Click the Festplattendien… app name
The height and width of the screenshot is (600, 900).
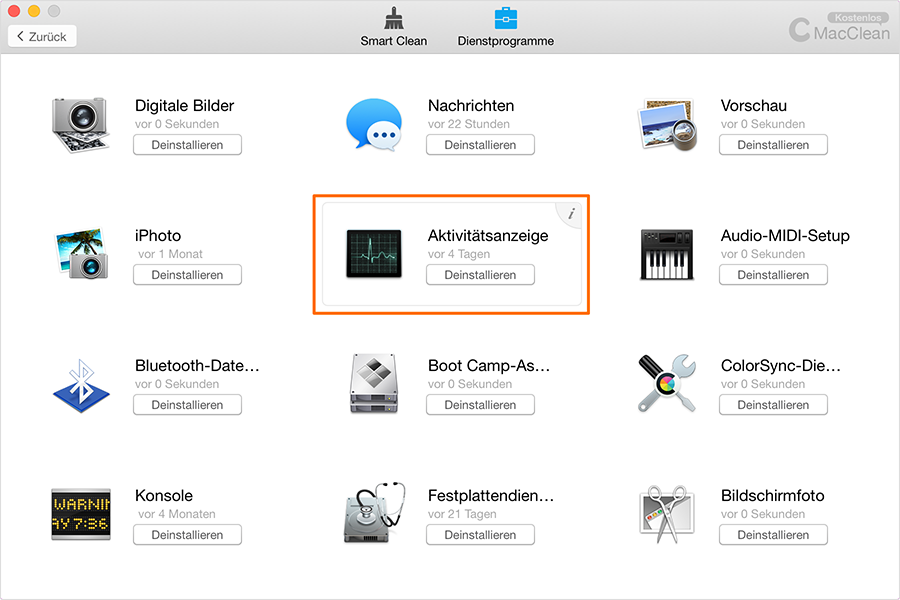click(491, 496)
